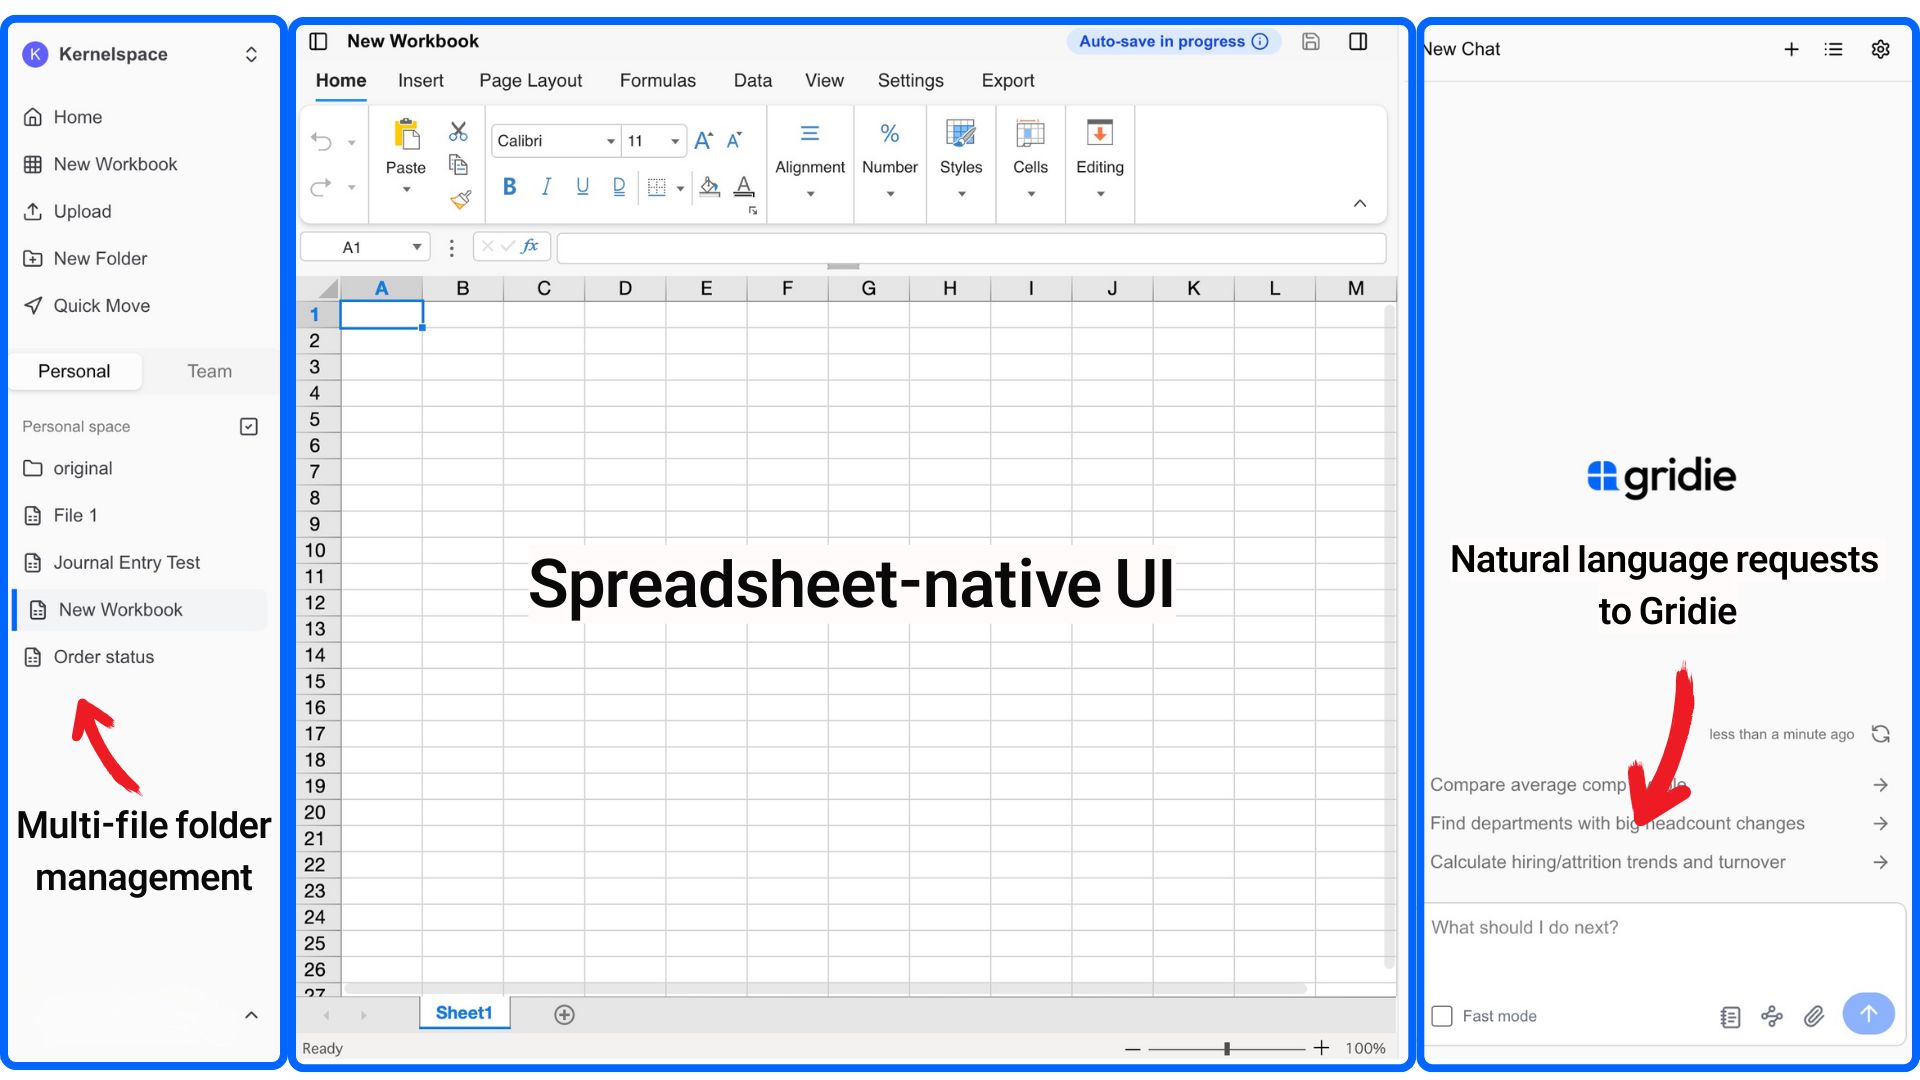
Task: Apply bold formatting to selected cell
Action: coord(510,186)
